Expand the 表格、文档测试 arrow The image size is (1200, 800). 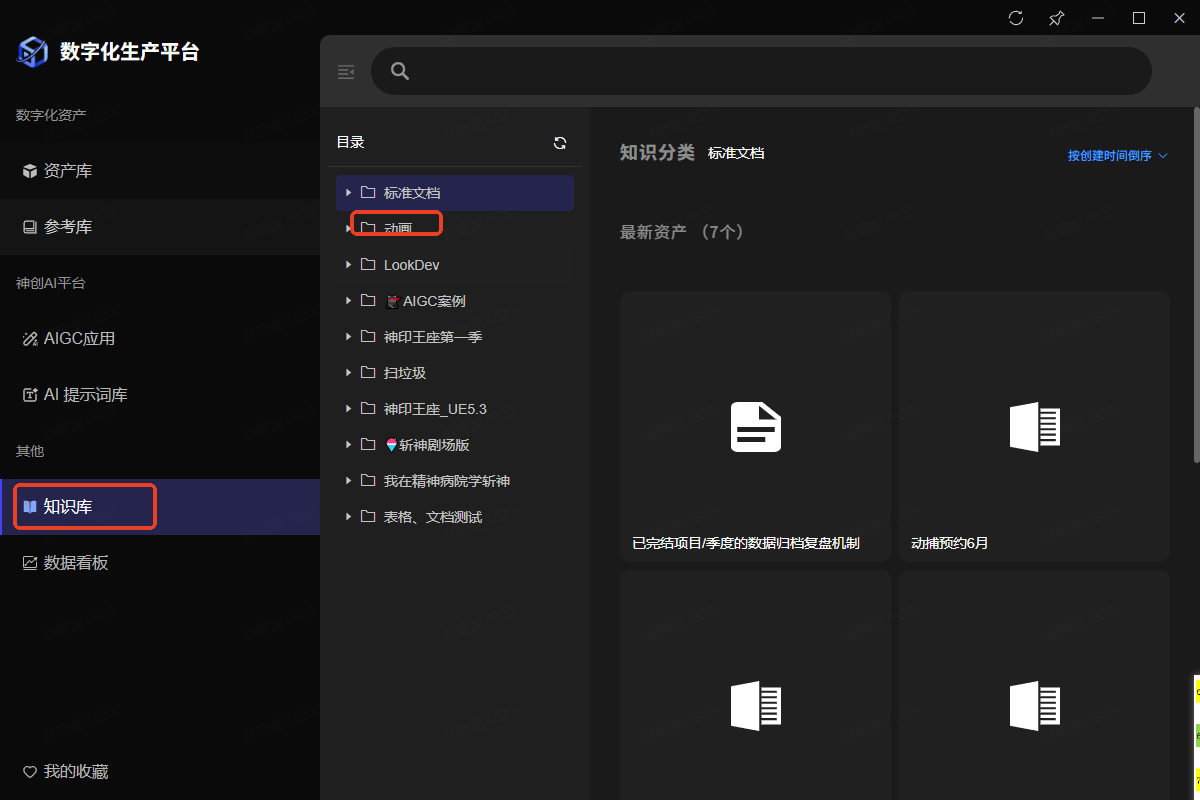[348, 516]
